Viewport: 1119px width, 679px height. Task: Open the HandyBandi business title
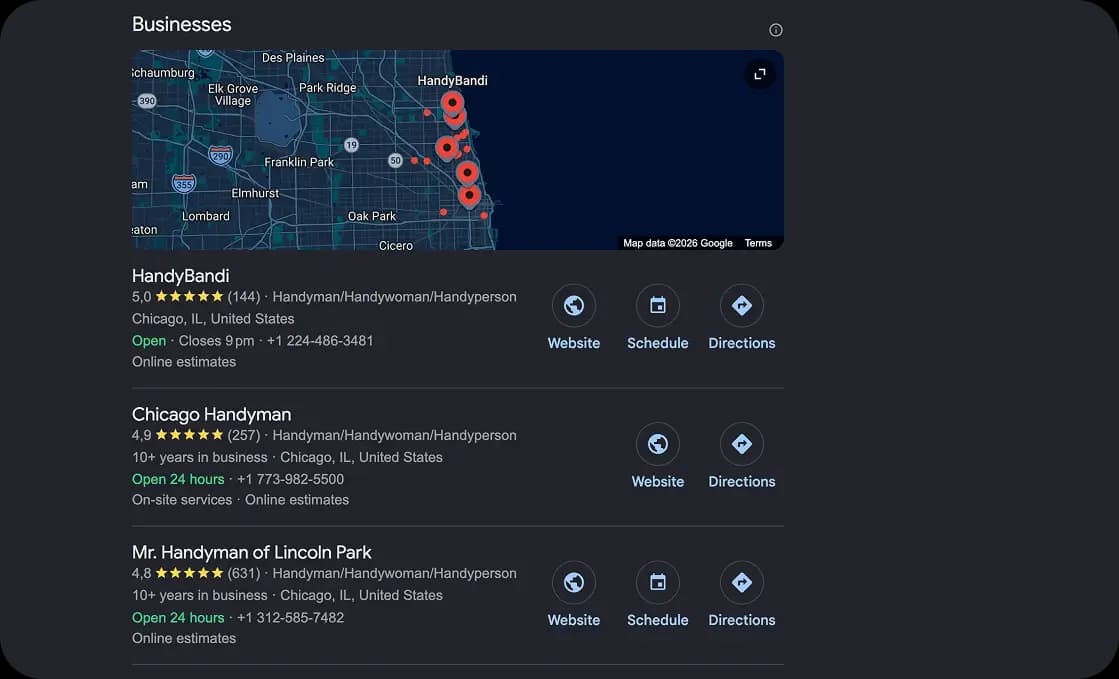(x=181, y=276)
